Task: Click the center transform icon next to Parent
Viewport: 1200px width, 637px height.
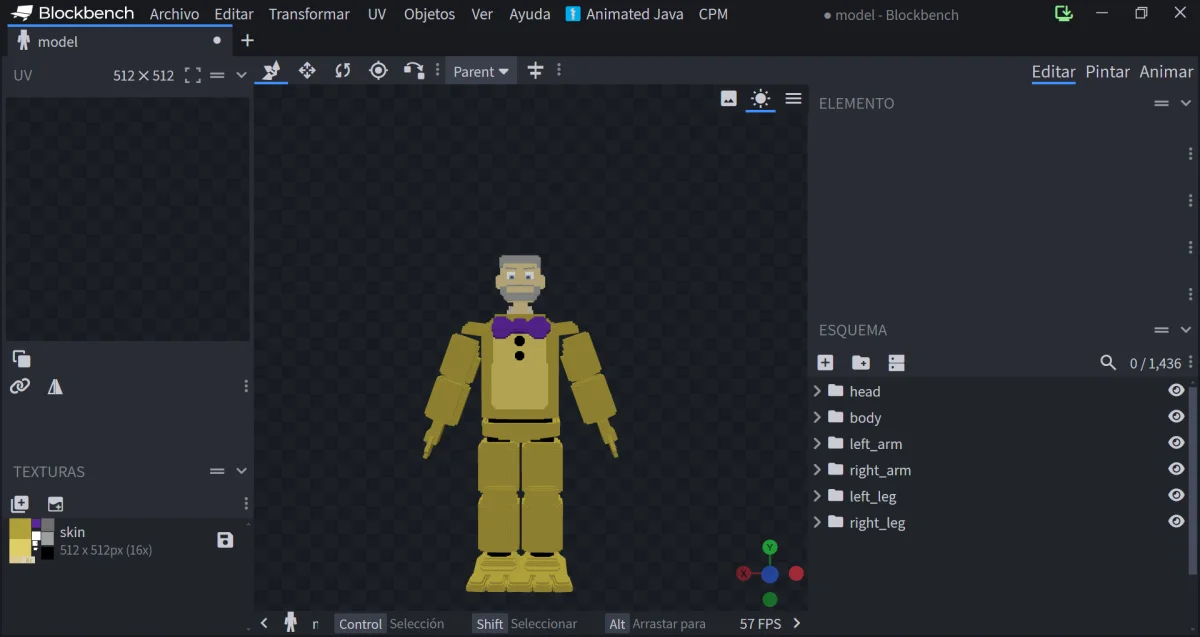Action: tap(535, 70)
